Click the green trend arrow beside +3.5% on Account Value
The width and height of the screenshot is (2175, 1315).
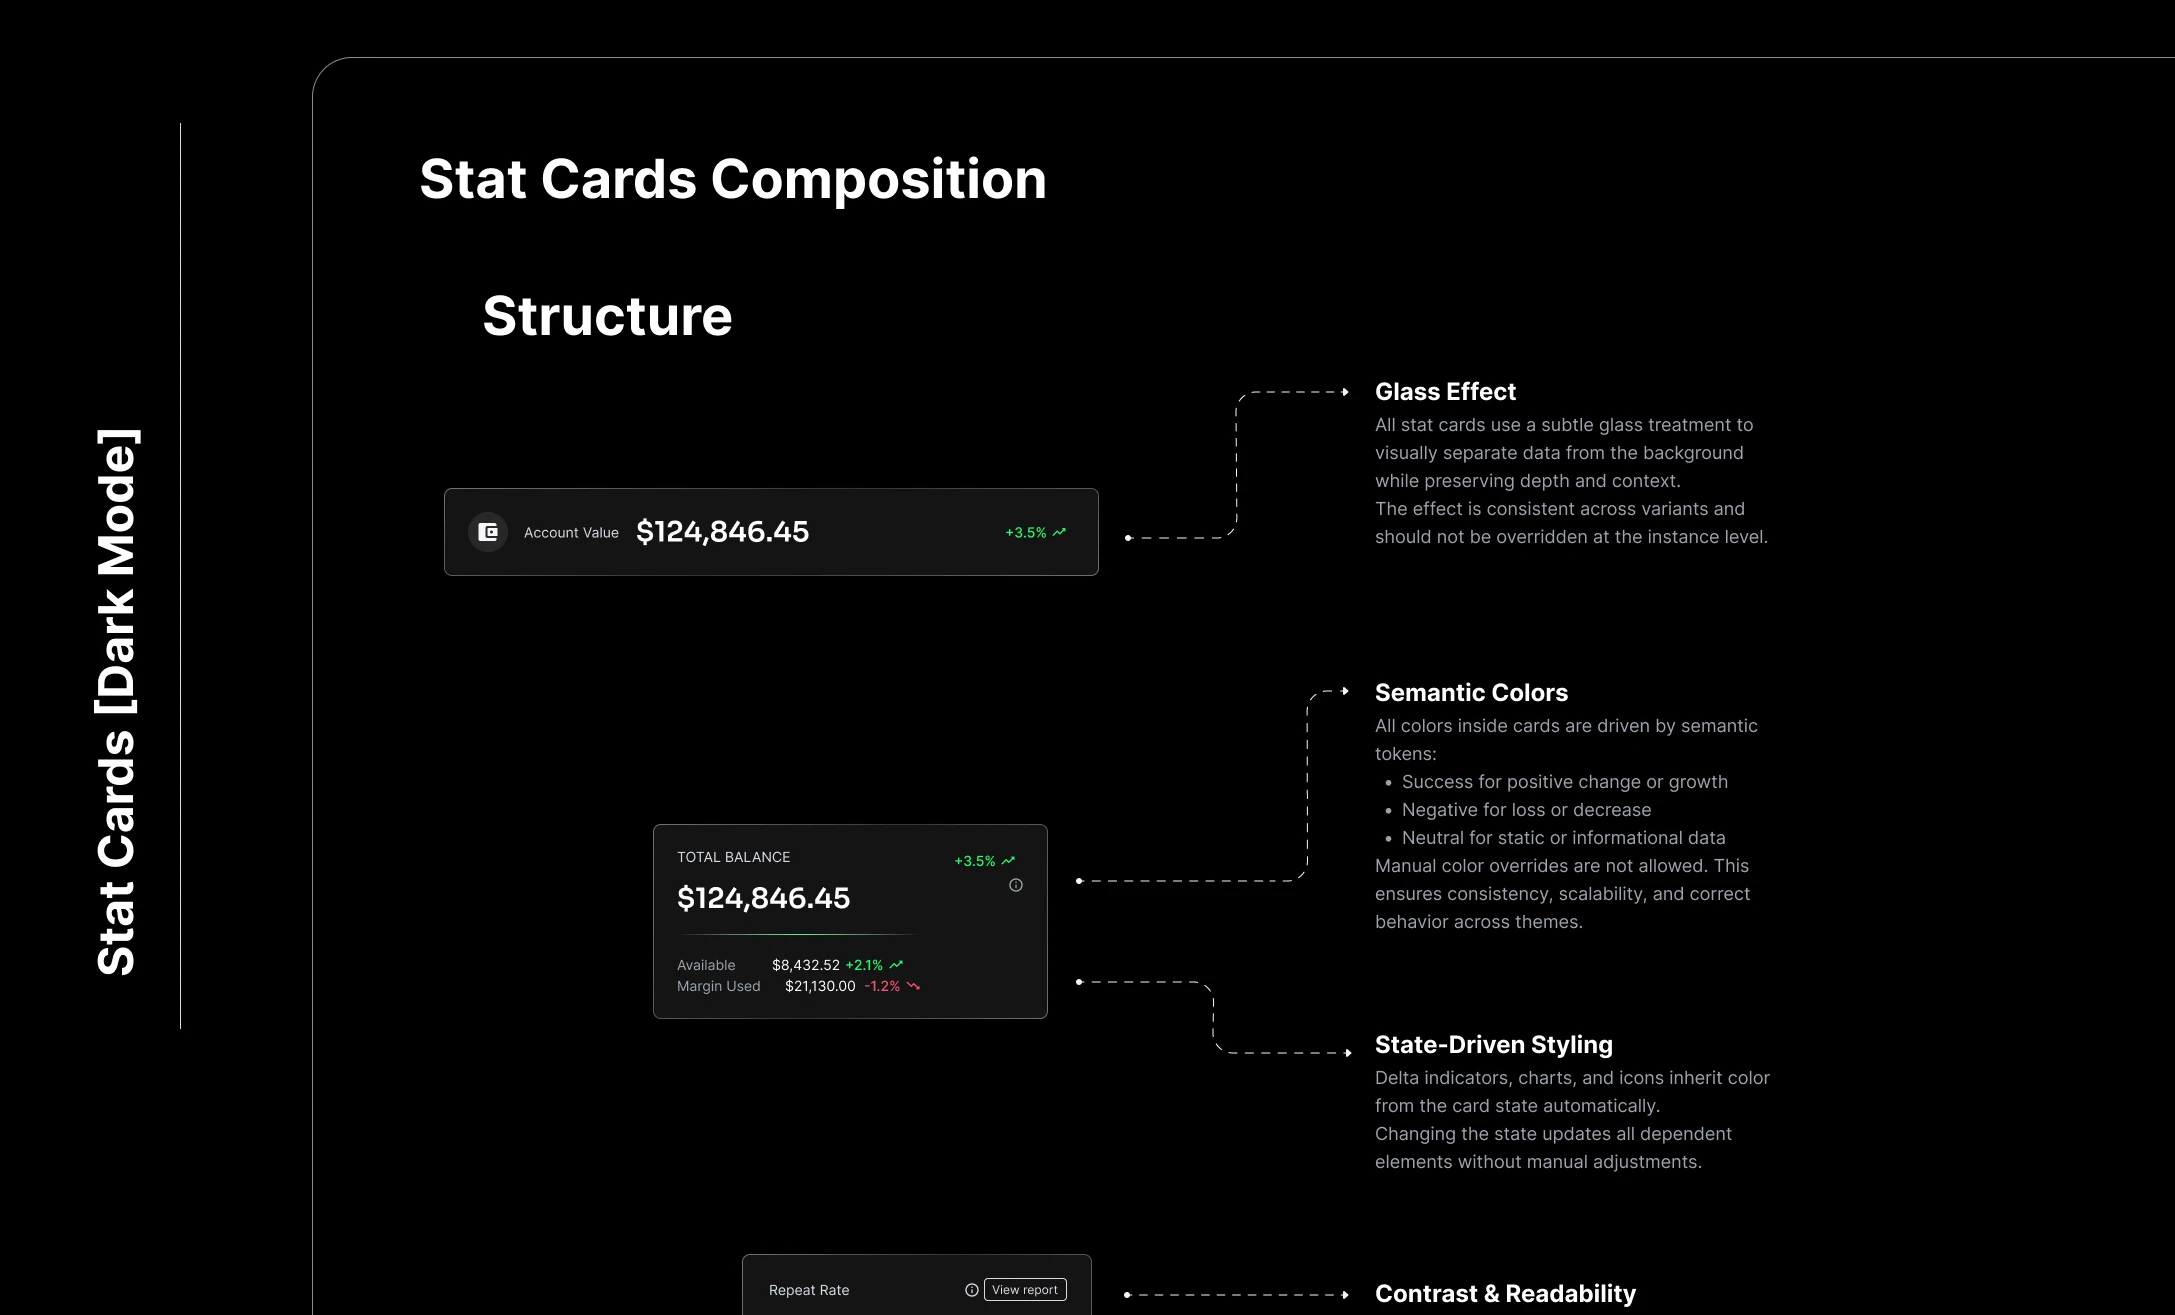click(x=1060, y=533)
